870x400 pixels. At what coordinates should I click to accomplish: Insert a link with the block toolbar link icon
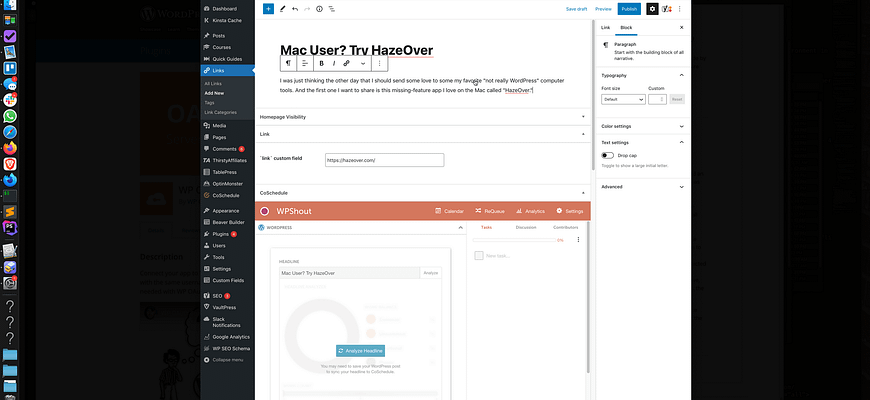(x=346, y=63)
